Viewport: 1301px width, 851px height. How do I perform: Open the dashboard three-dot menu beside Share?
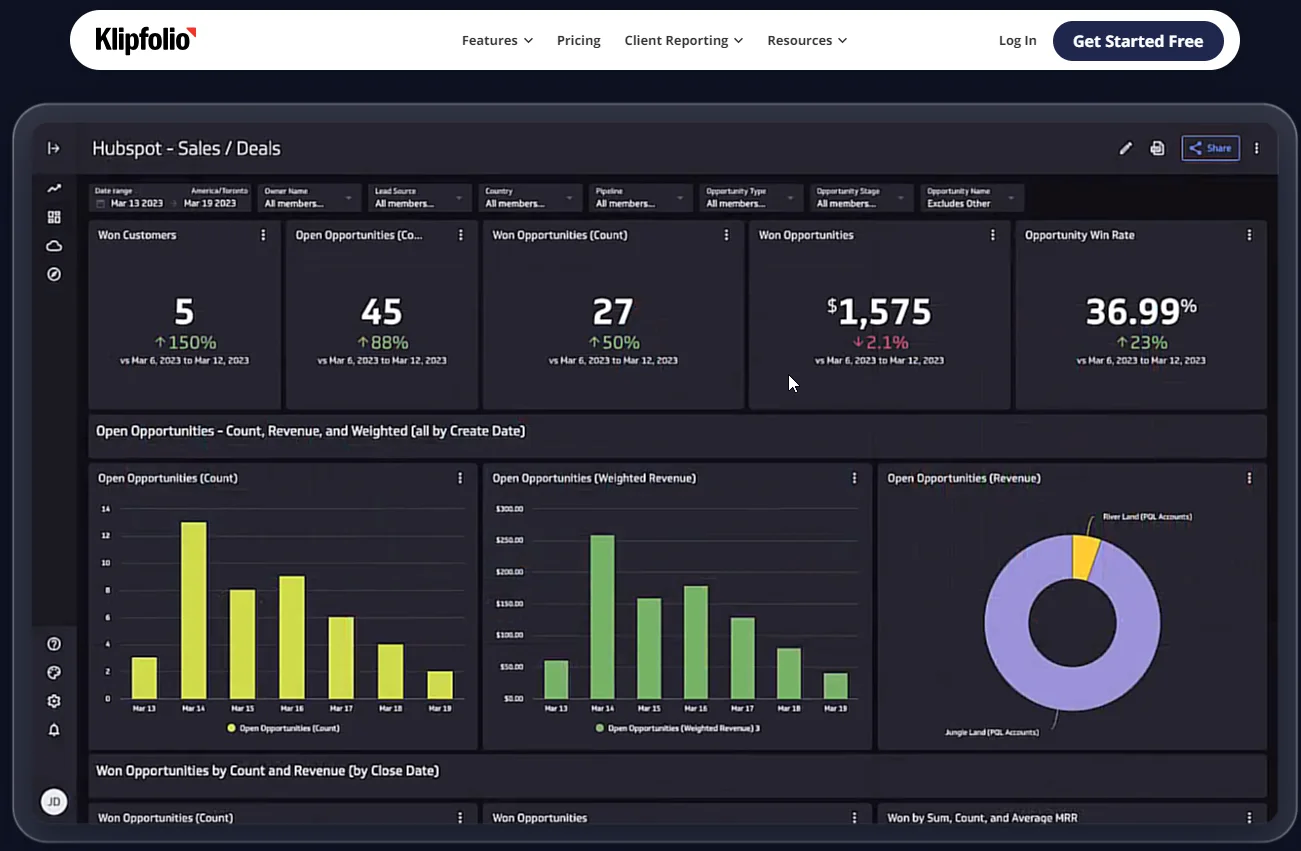1257,148
